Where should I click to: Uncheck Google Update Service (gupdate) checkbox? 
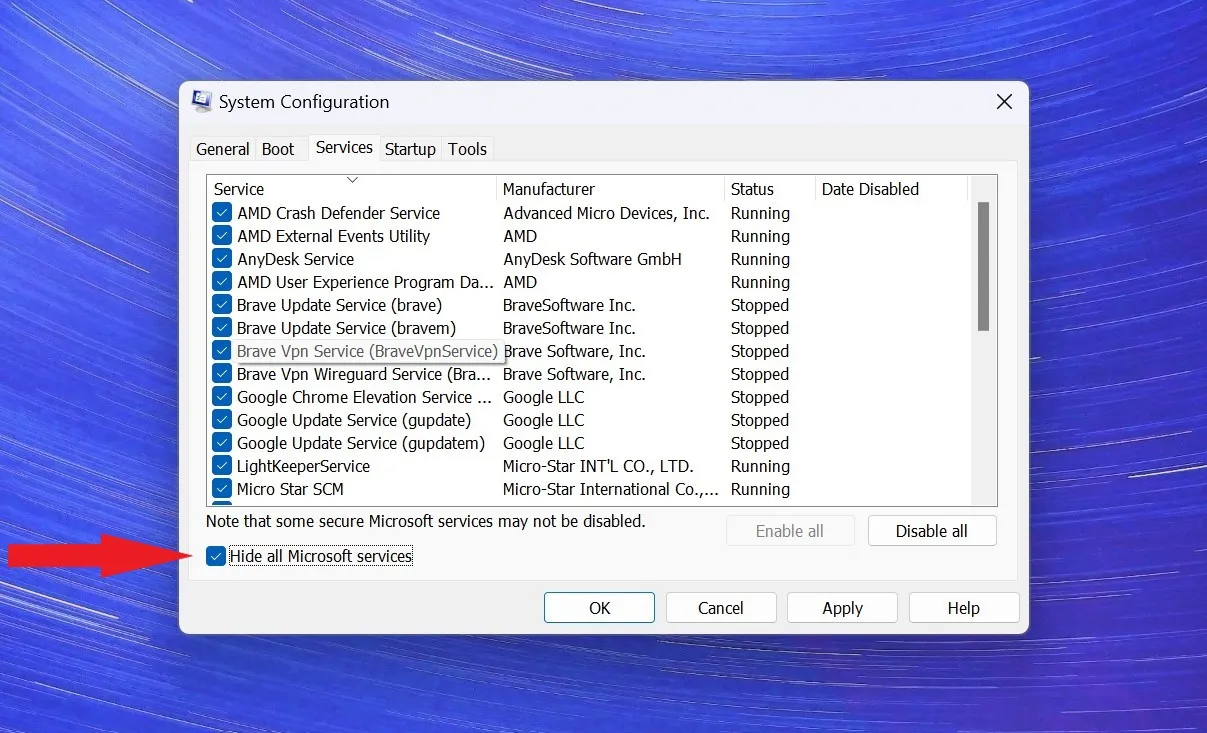point(222,420)
